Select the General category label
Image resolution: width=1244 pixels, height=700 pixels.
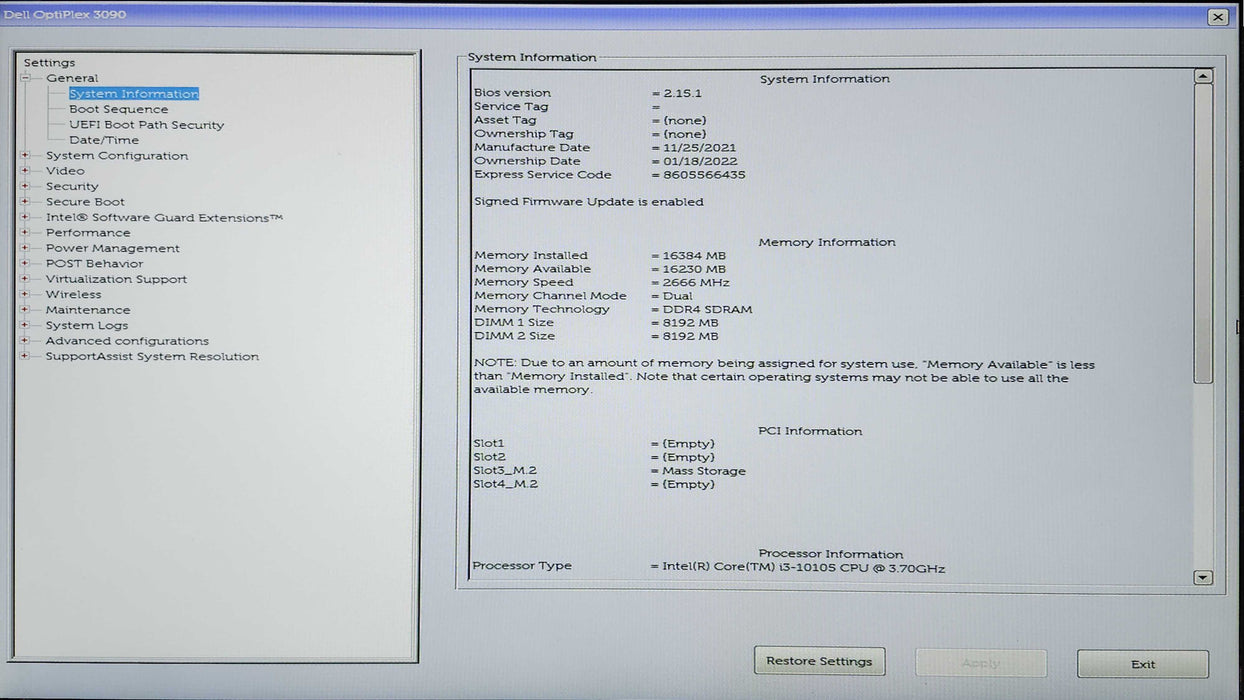click(72, 78)
